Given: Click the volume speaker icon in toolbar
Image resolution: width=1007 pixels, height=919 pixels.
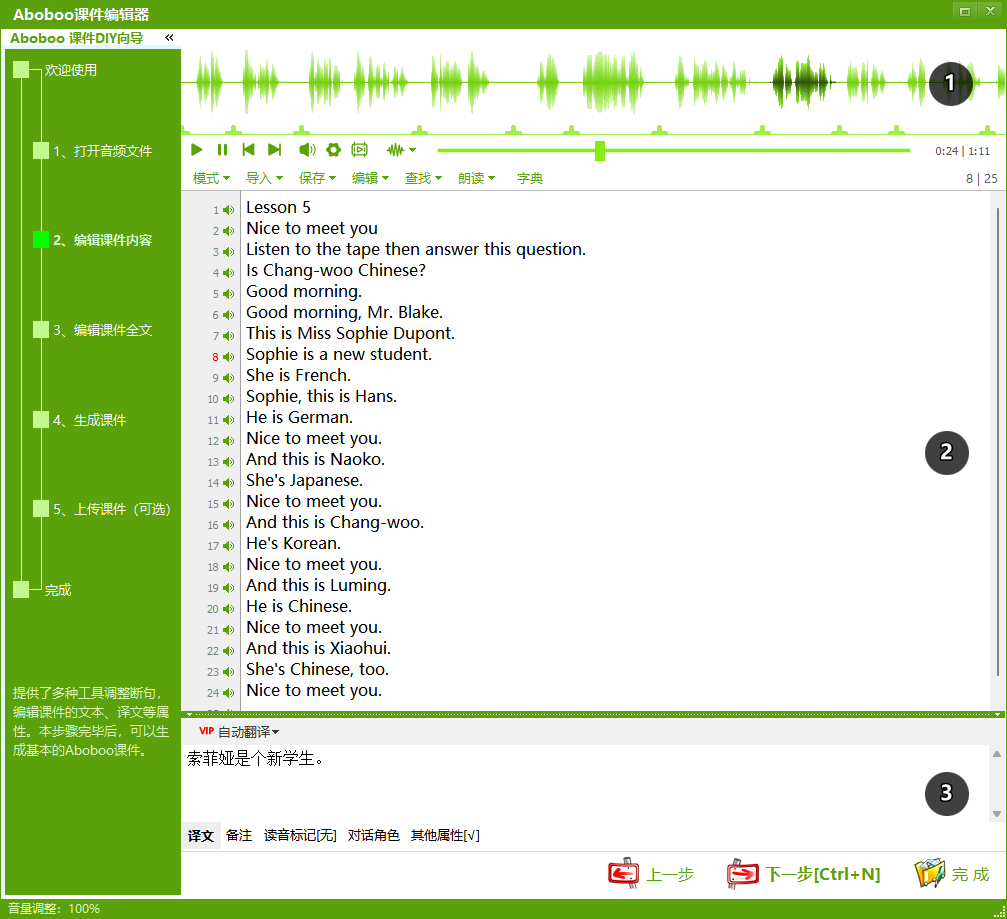Looking at the screenshot, I should pos(307,150).
